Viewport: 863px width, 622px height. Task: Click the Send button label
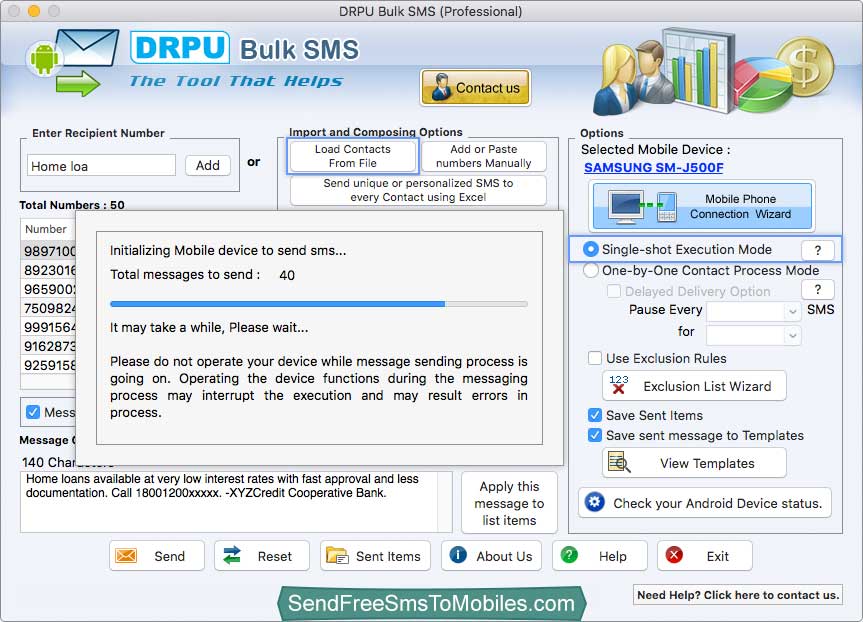click(170, 556)
